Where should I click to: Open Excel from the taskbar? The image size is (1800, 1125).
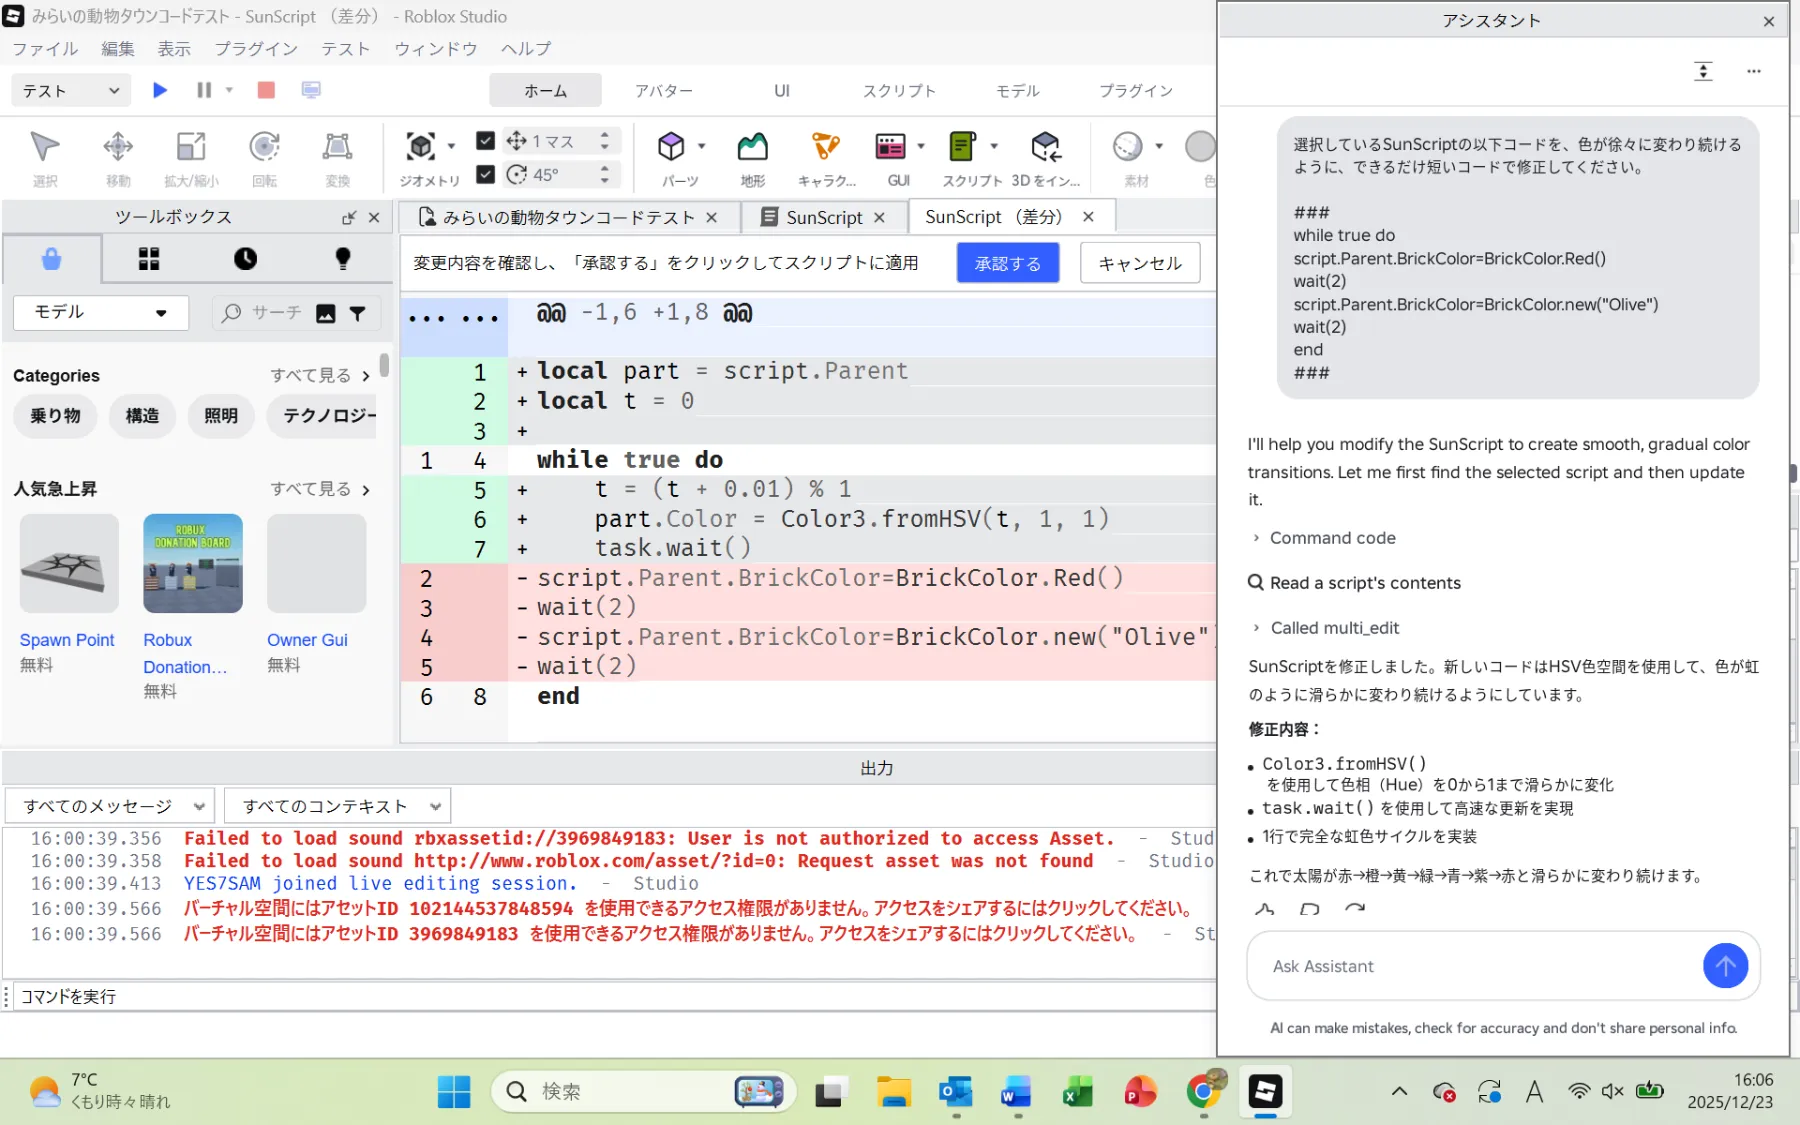[1078, 1091]
